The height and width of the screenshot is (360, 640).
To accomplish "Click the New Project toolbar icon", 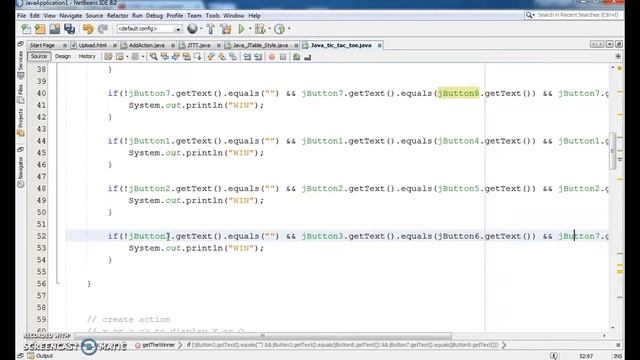I will 40,29.
